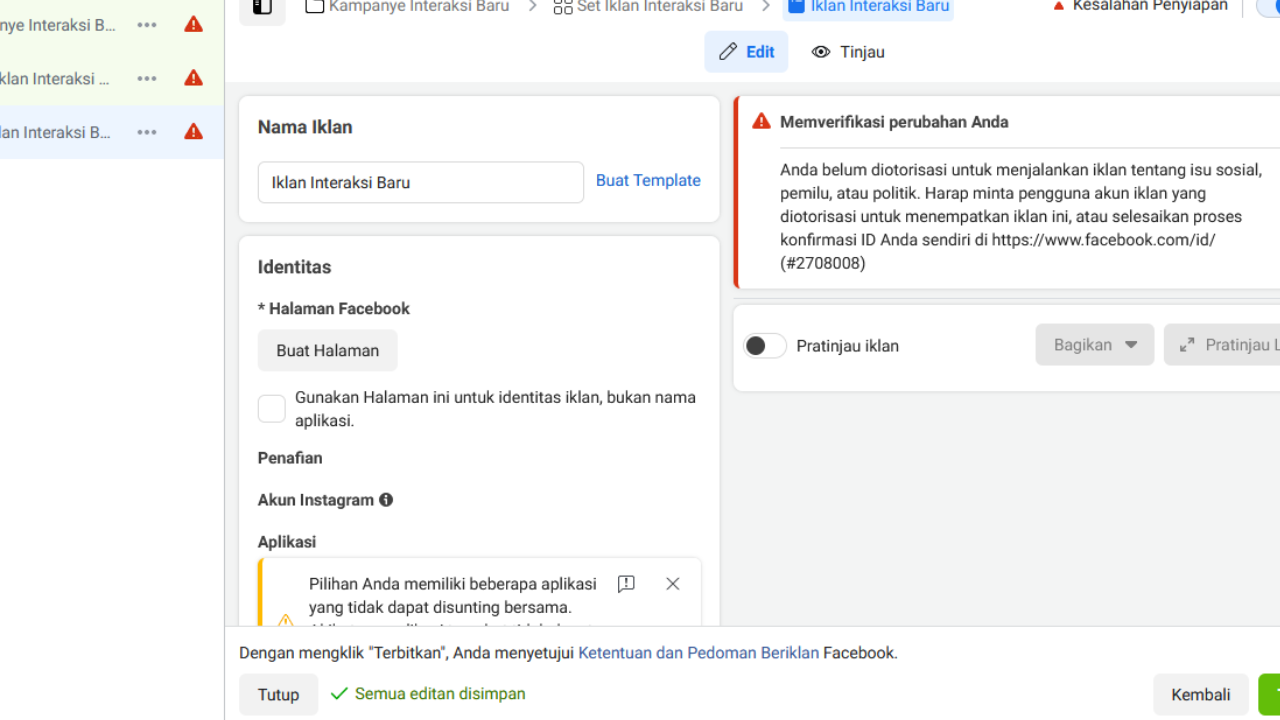Dismiss the Aplikasi warning with the X
Viewport: 1280px width, 720px height.
(673, 584)
